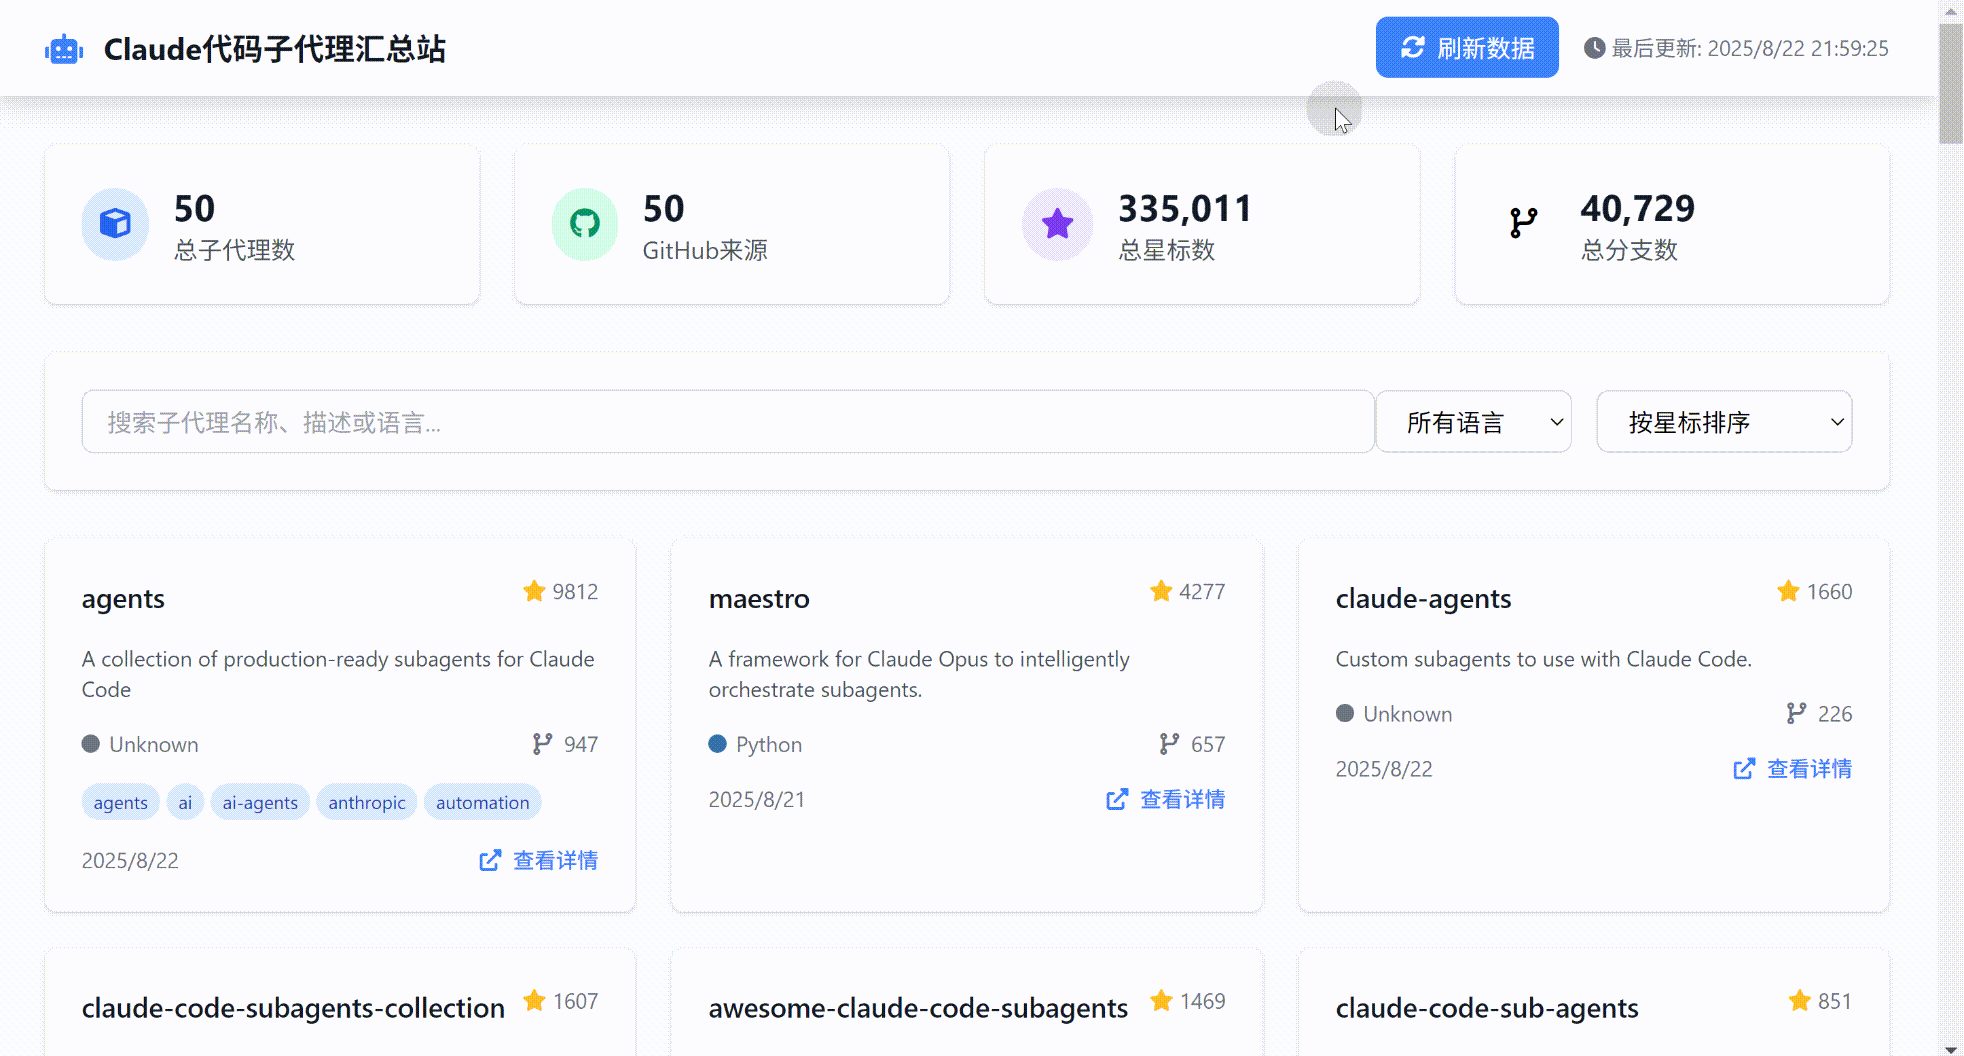
Task: Click the '9812' star count on agents card
Action: [575, 591]
